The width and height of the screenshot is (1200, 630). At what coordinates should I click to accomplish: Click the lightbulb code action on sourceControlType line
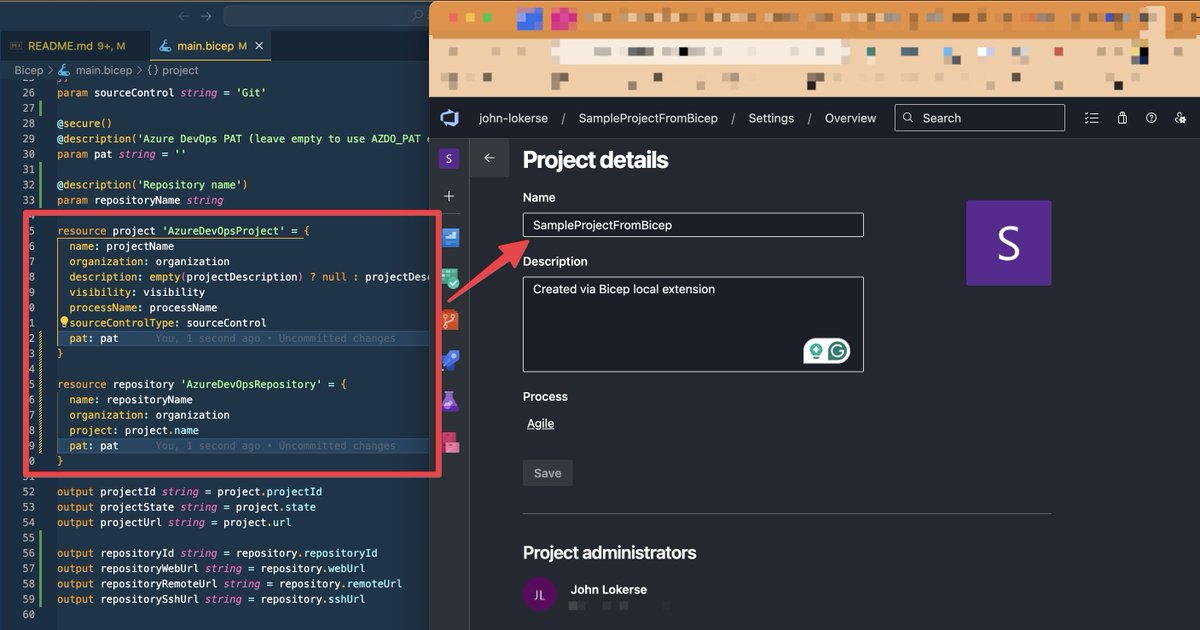click(64, 323)
